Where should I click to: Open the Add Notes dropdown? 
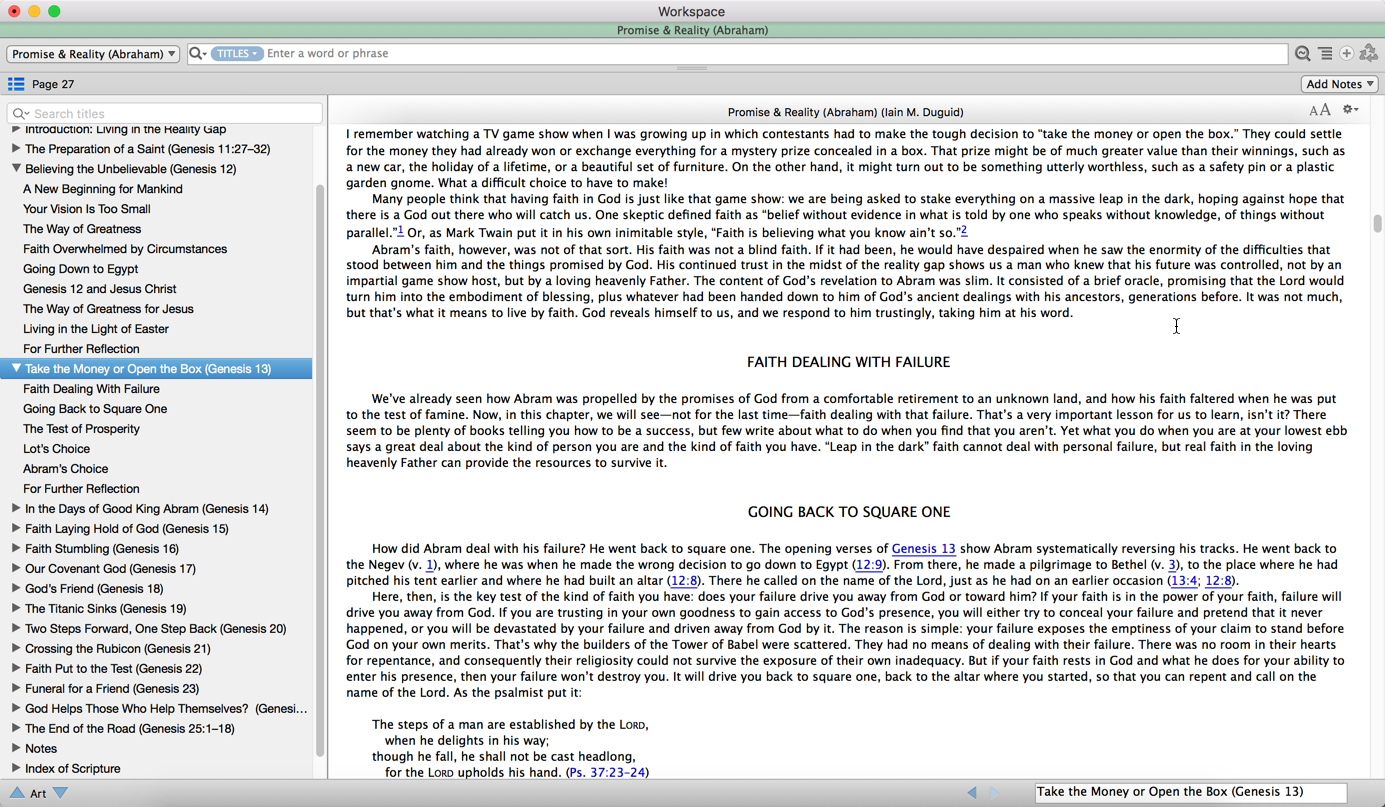[x=1340, y=84]
